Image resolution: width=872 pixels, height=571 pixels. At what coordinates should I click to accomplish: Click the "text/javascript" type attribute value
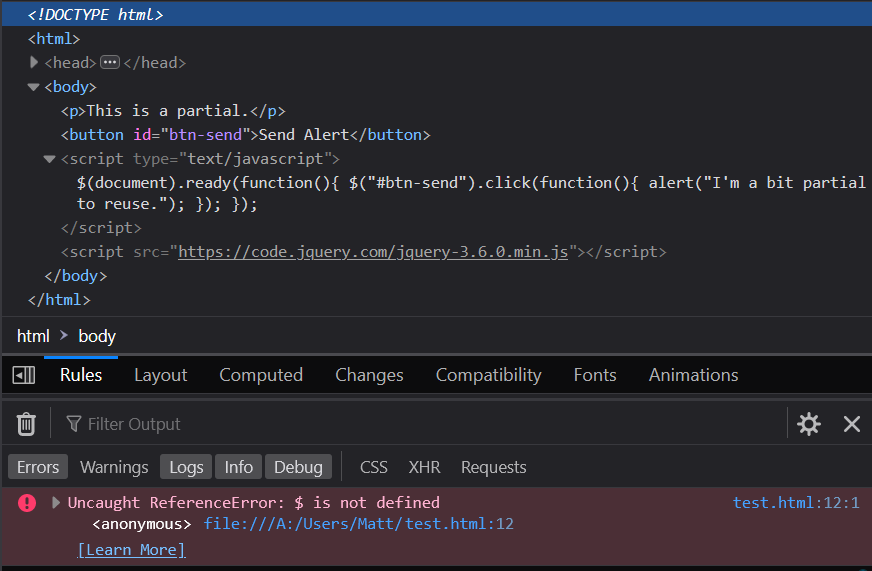tap(255, 159)
